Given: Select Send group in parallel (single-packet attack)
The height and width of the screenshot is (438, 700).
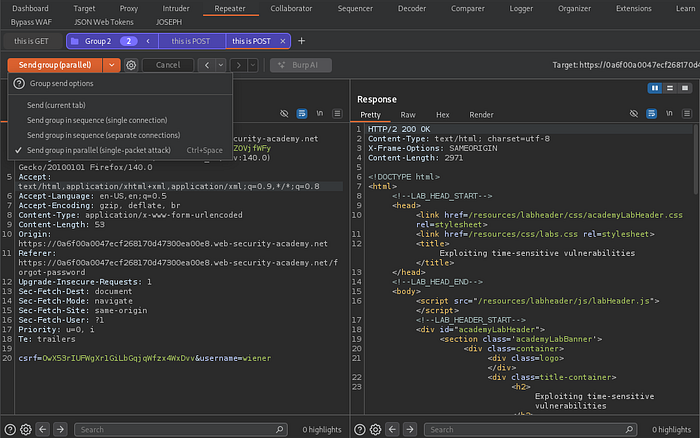Looking at the screenshot, I should pyautogui.click(x=99, y=150).
